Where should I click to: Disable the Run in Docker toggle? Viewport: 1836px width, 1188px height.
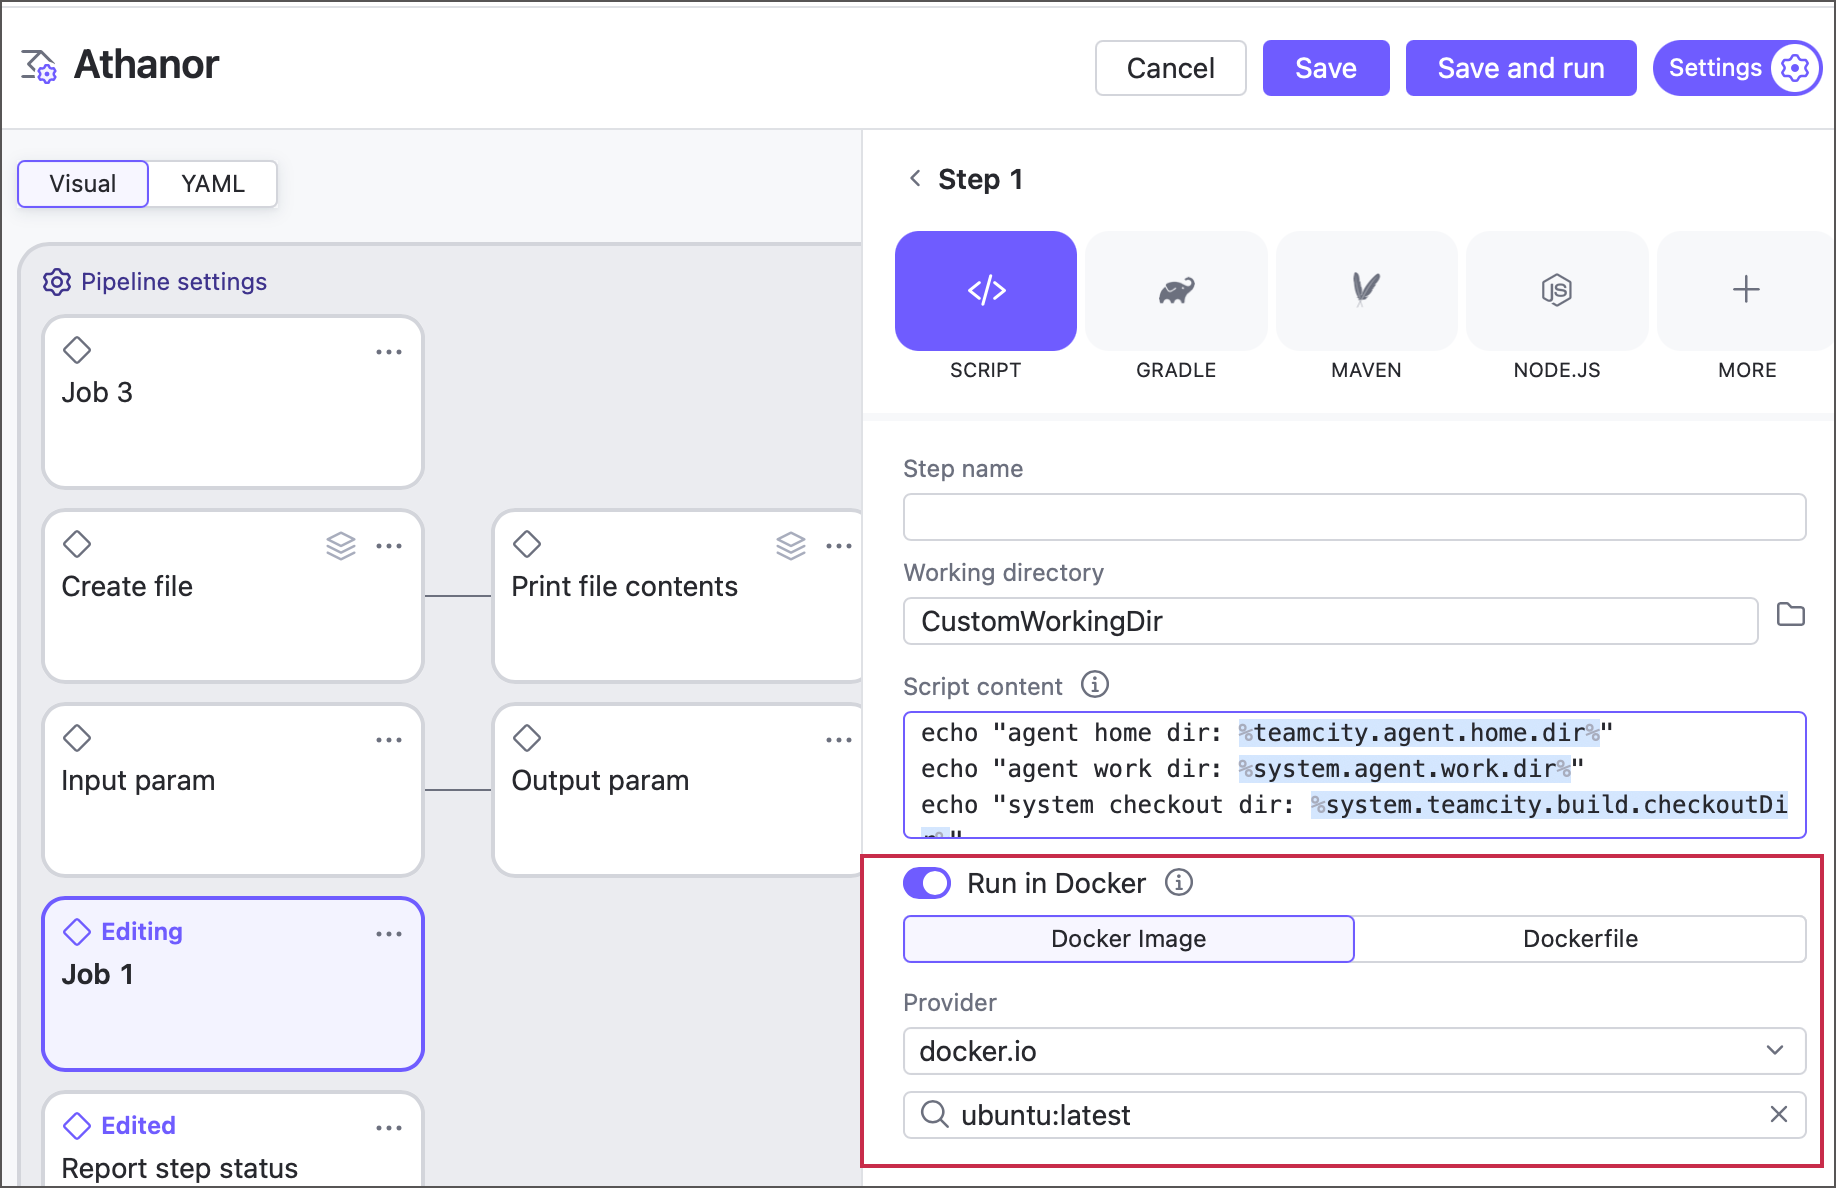pos(927,883)
